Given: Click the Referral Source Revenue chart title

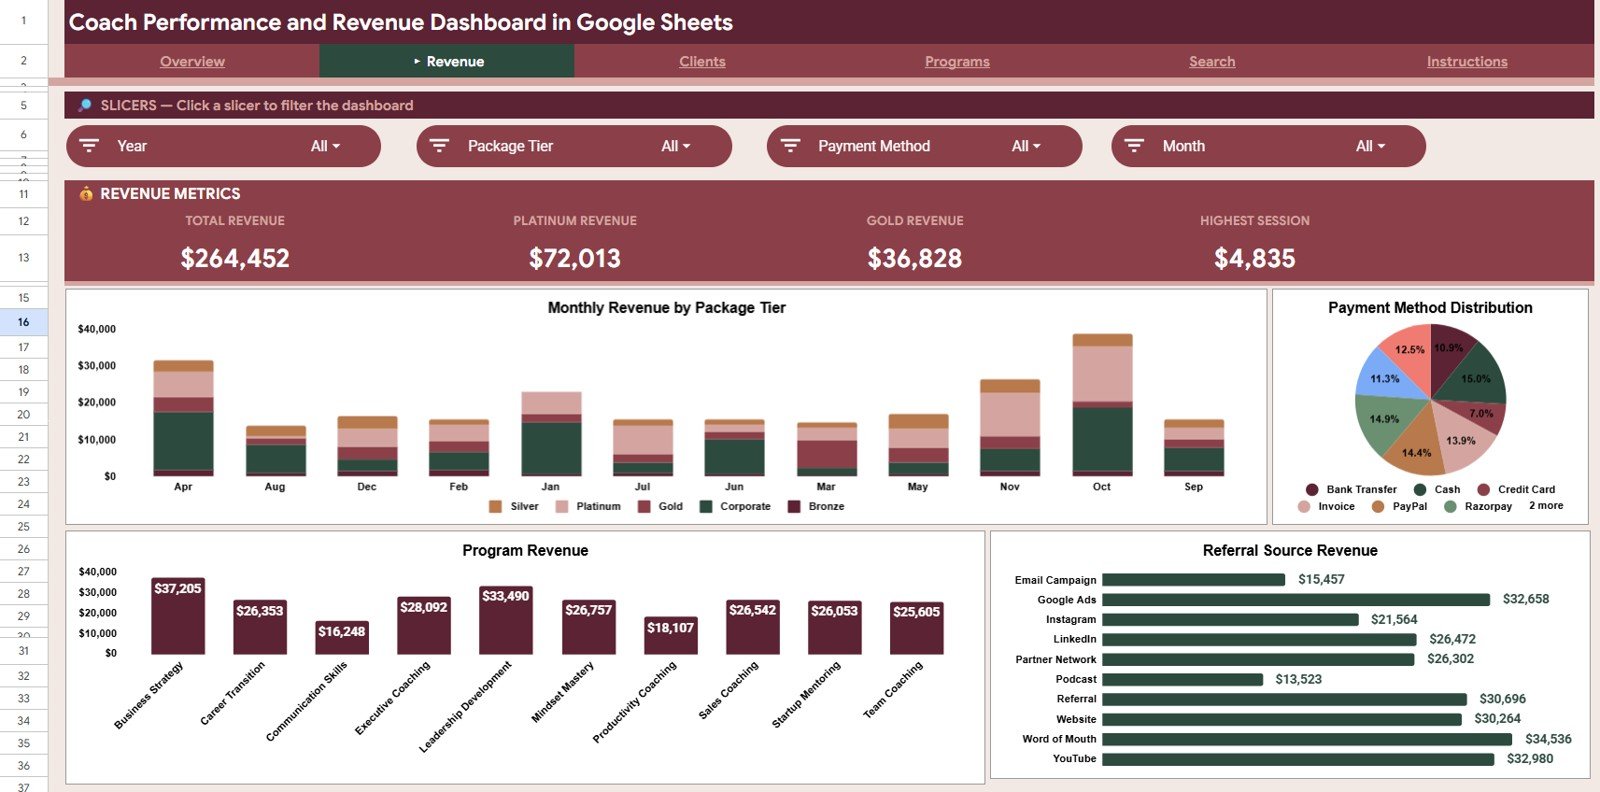Looking at the screenshot, I should pyautogui.click(x=1290, y=551).
